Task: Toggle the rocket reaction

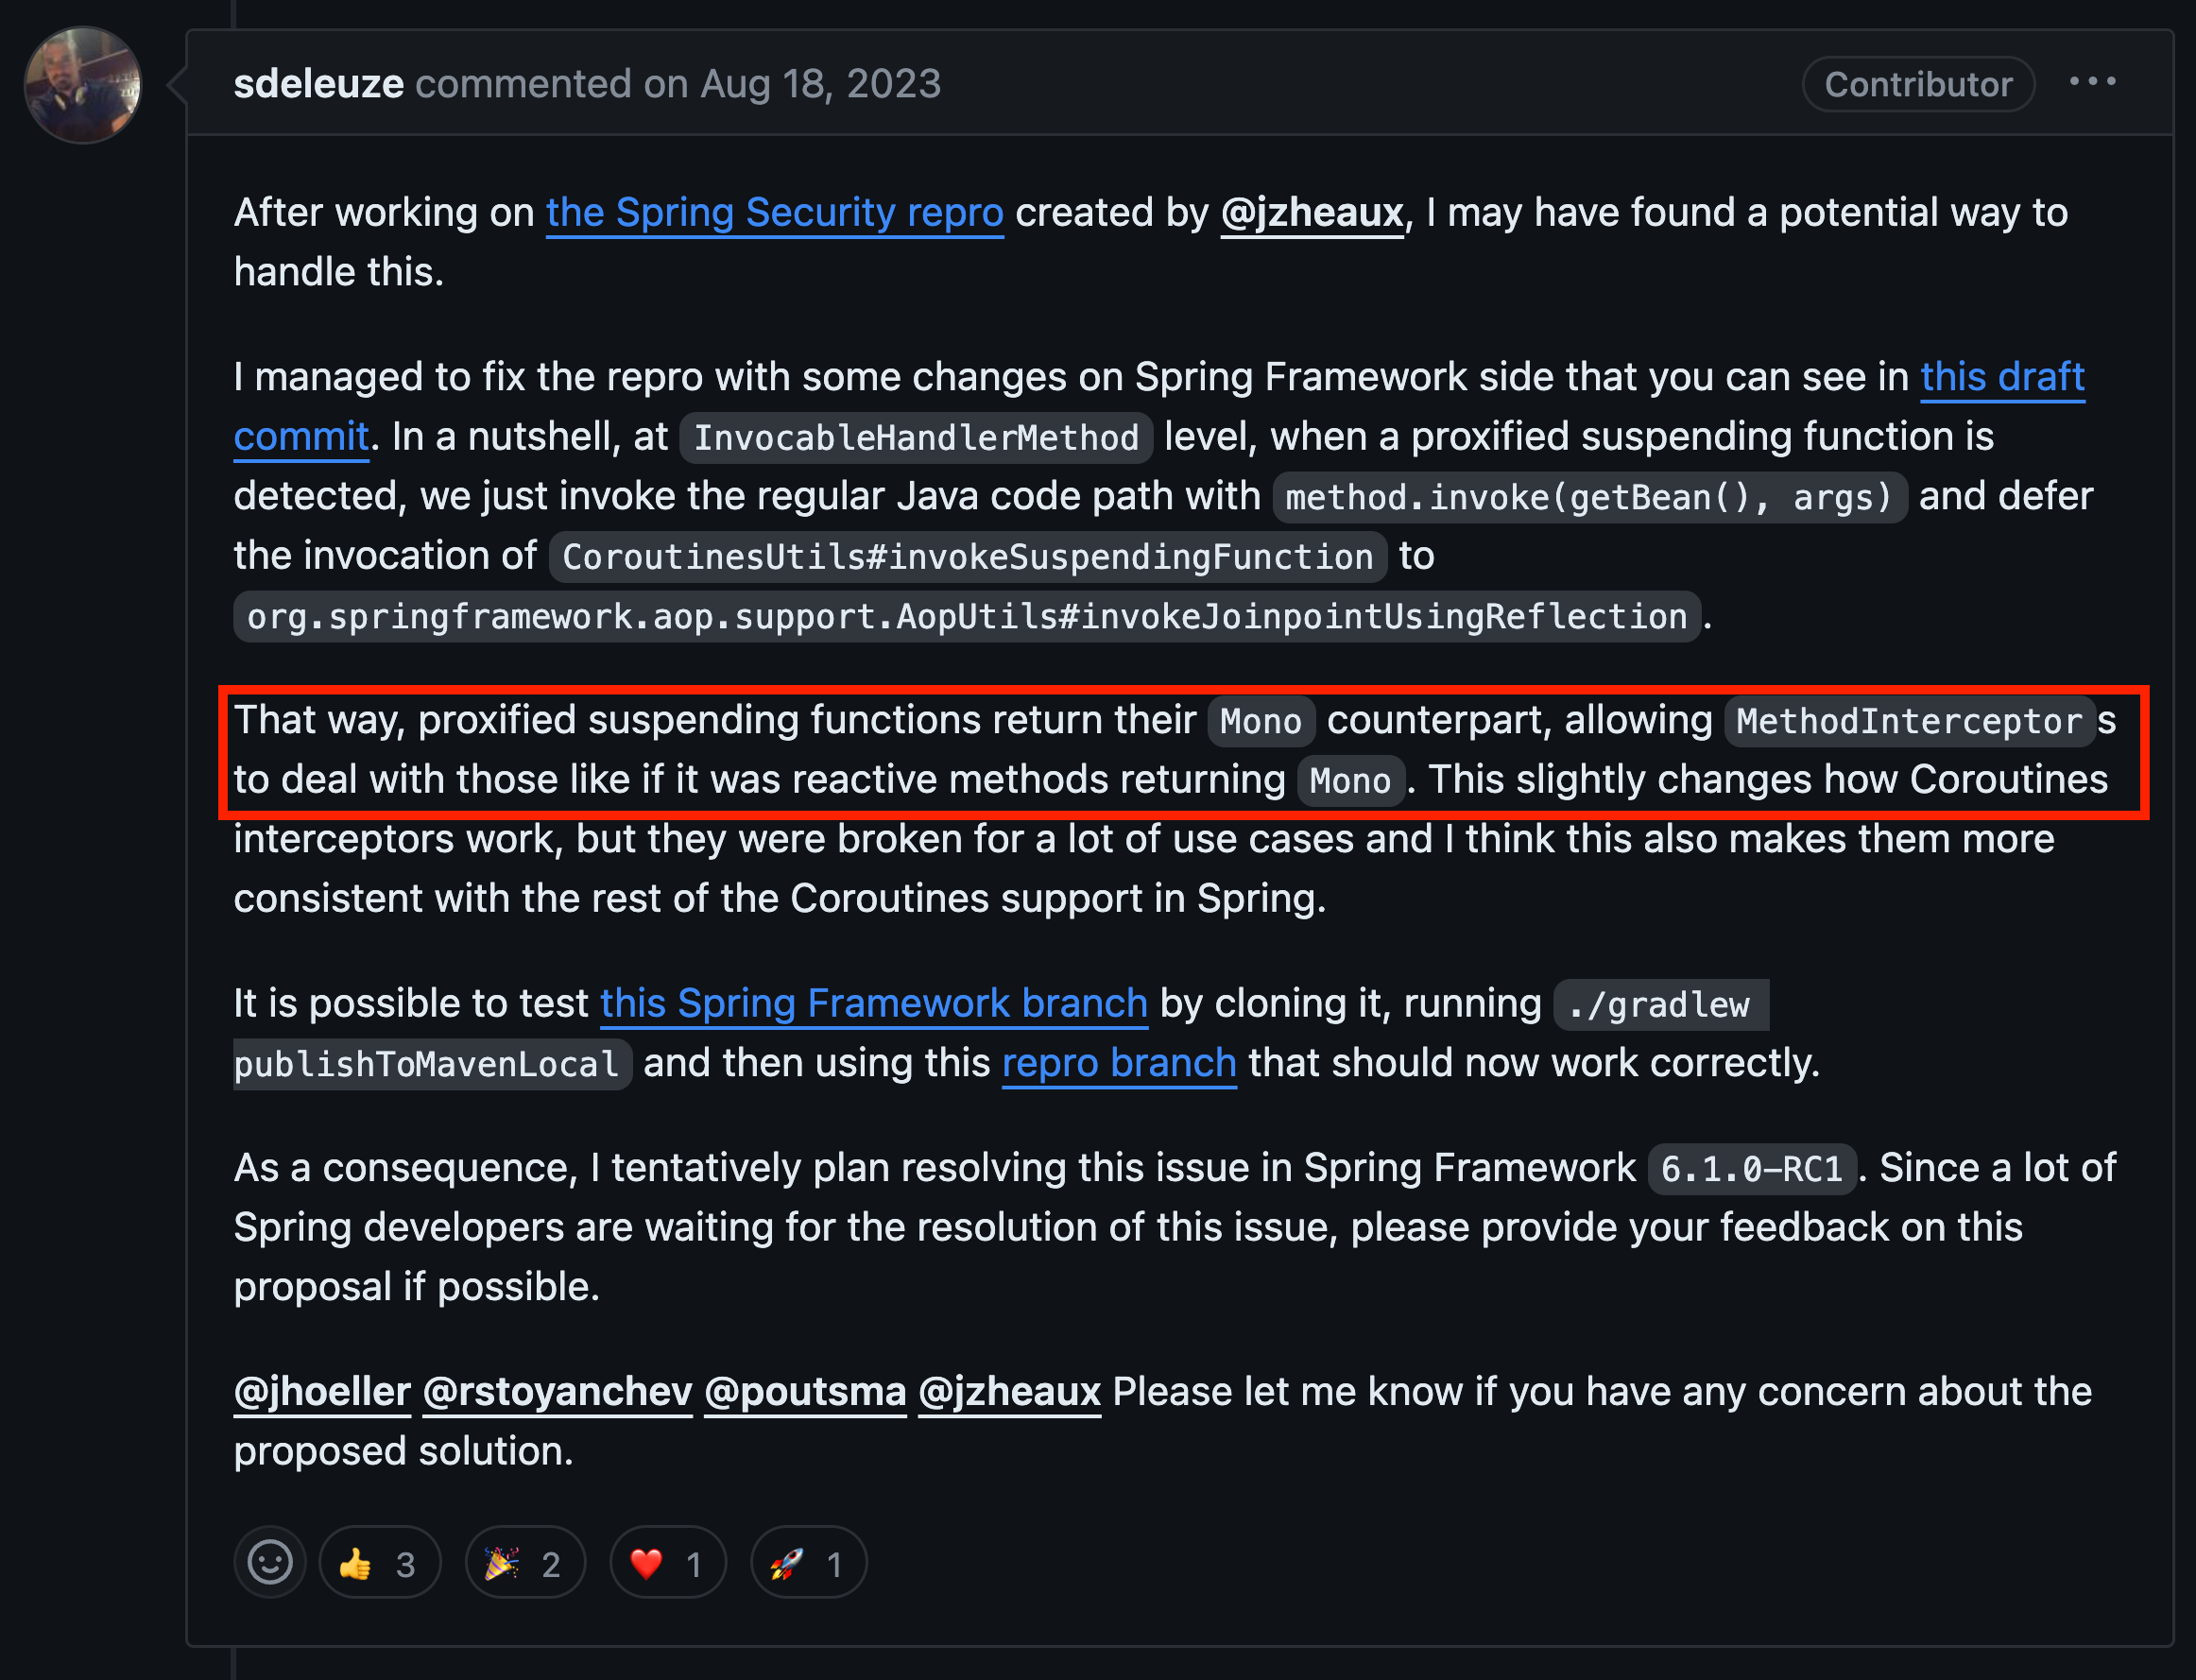Action: (x=808, y=1562)
